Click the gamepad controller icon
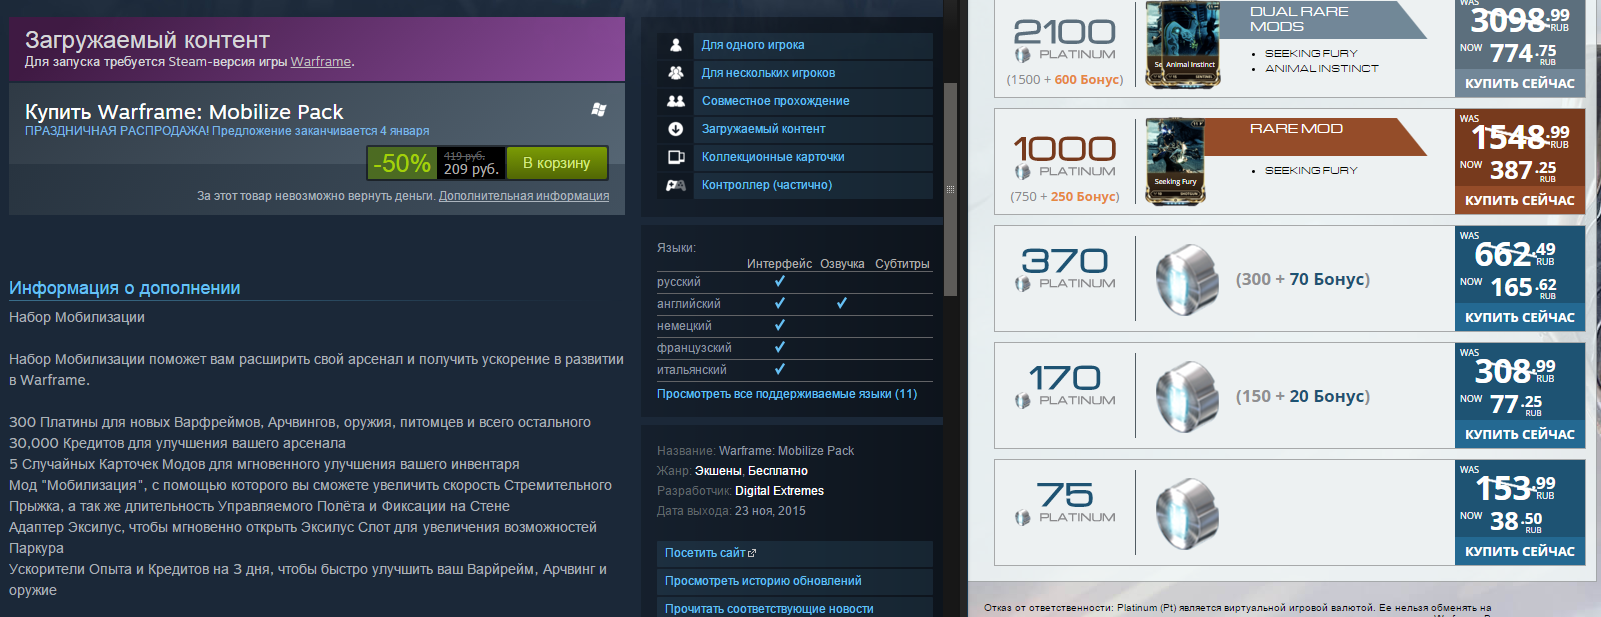The image size is (1601, 617). 676,185
